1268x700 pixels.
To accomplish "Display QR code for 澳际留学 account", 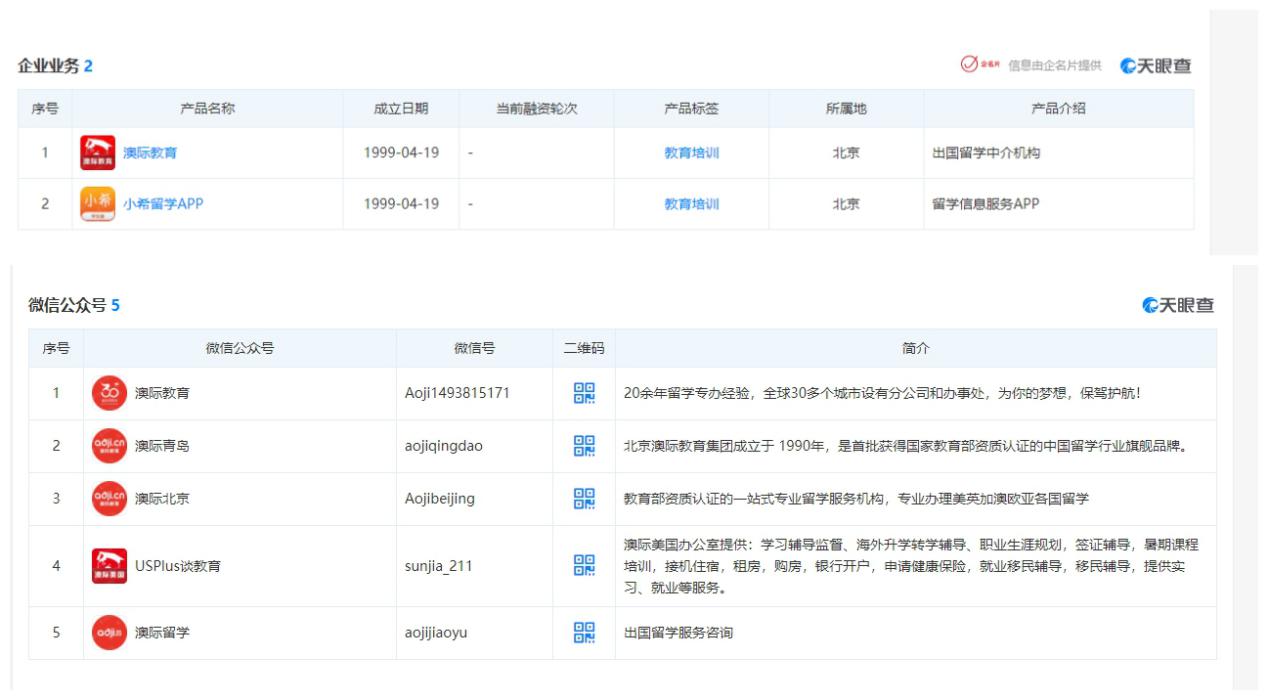I will coord(584,632).
